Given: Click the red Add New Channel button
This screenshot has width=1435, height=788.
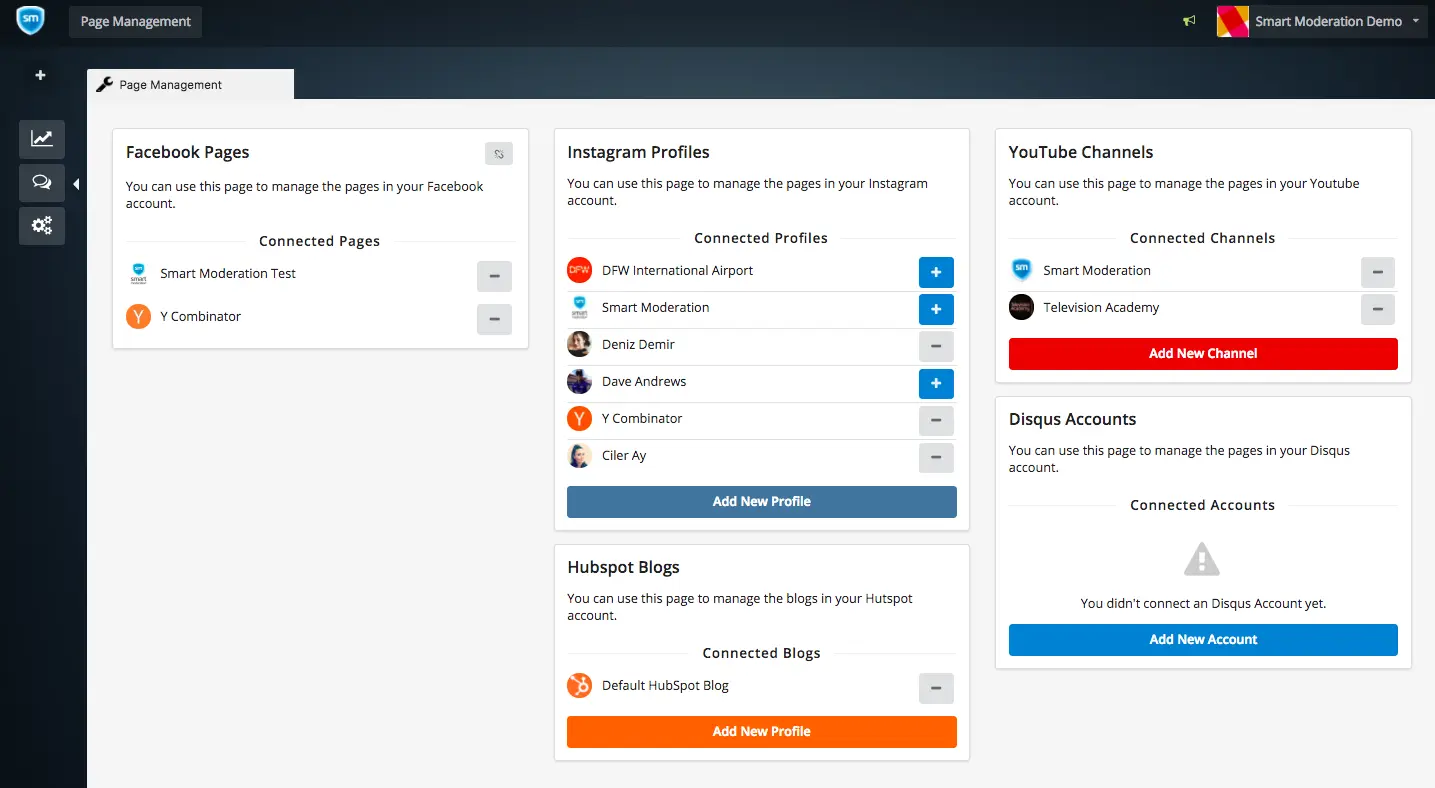Looking at the screenshot, I should [x=1203, y=354].
